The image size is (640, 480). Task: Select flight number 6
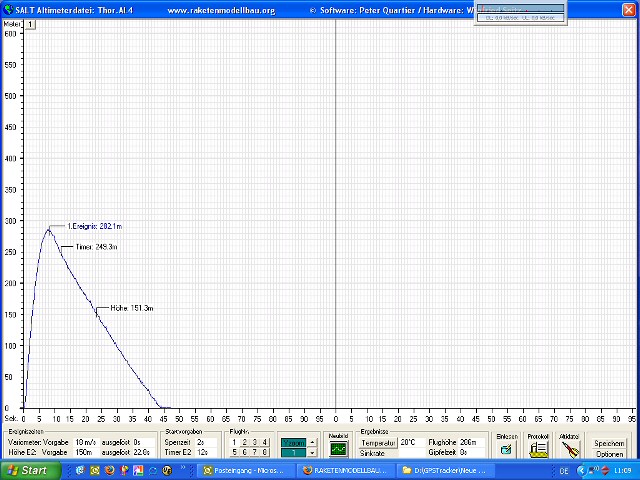pyautogui.click(x=244, y=452)
